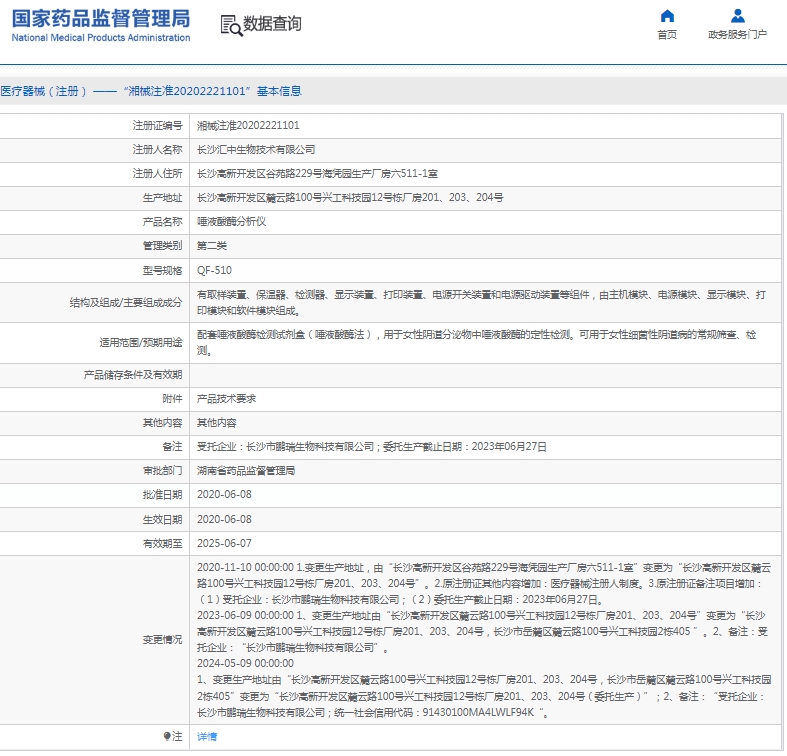
Task: Select remark text 受托企业：长沙市鹏瑞生物科技有限公司
Action: pos(286,447)
